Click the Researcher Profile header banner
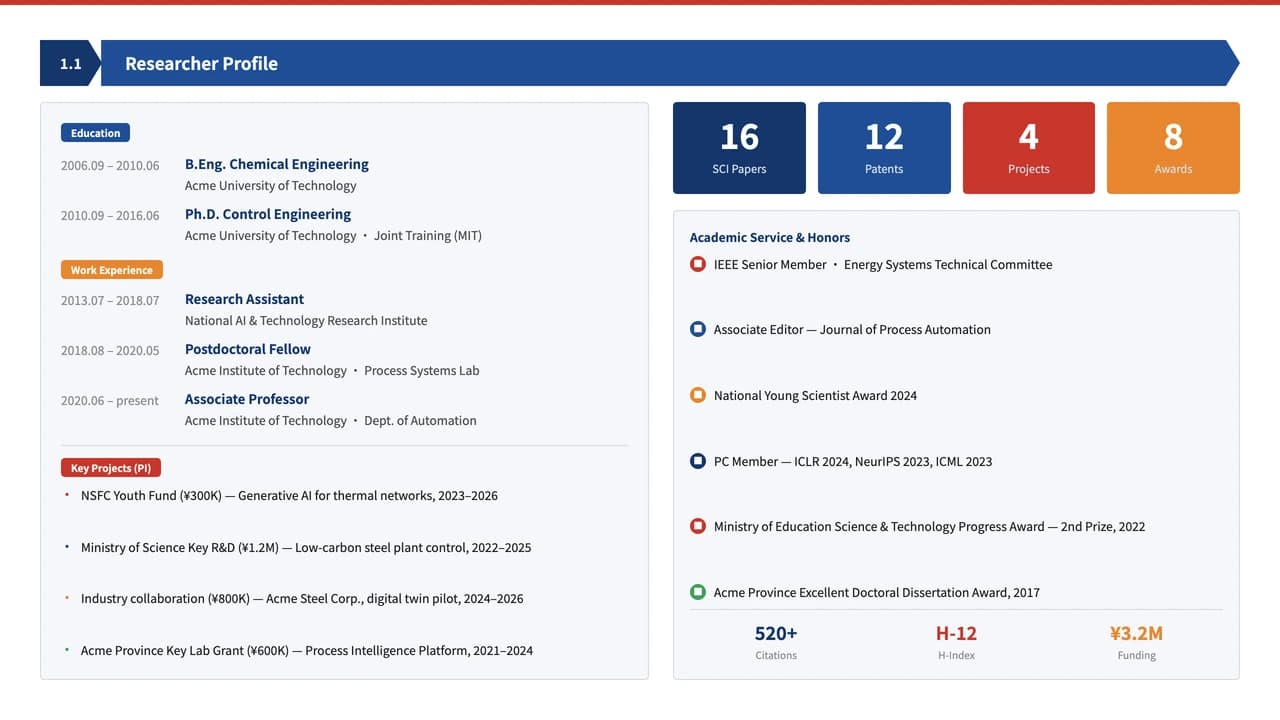 [x=670, y=63]
